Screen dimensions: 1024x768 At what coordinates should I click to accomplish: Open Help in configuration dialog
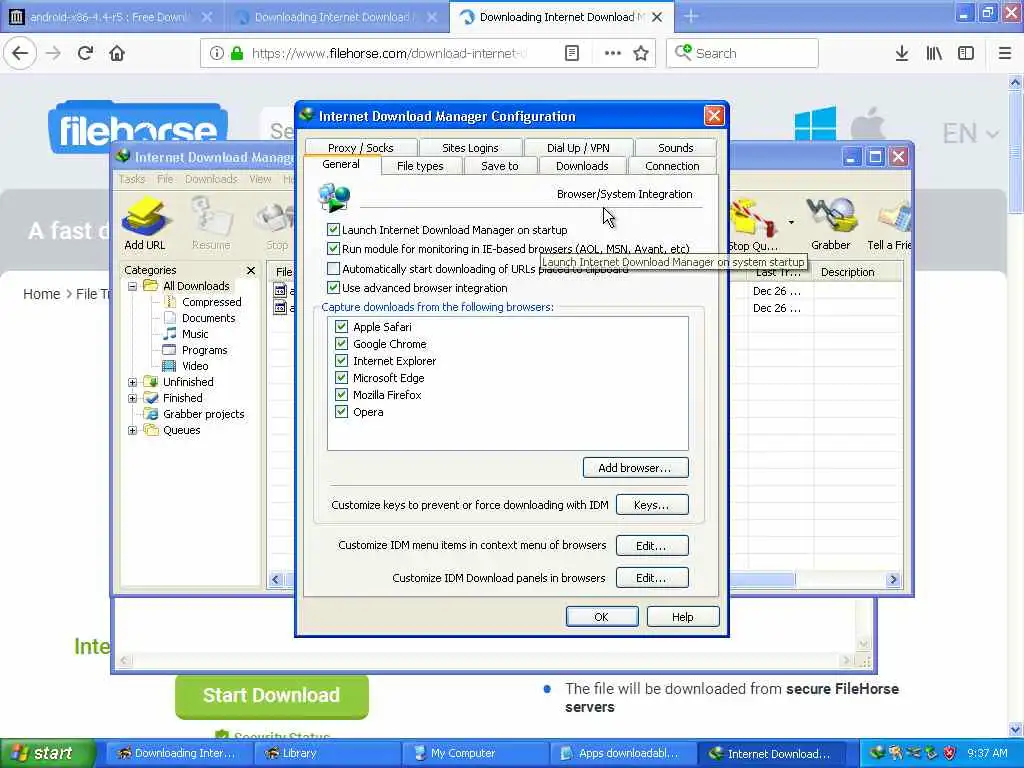coord(683,616)
